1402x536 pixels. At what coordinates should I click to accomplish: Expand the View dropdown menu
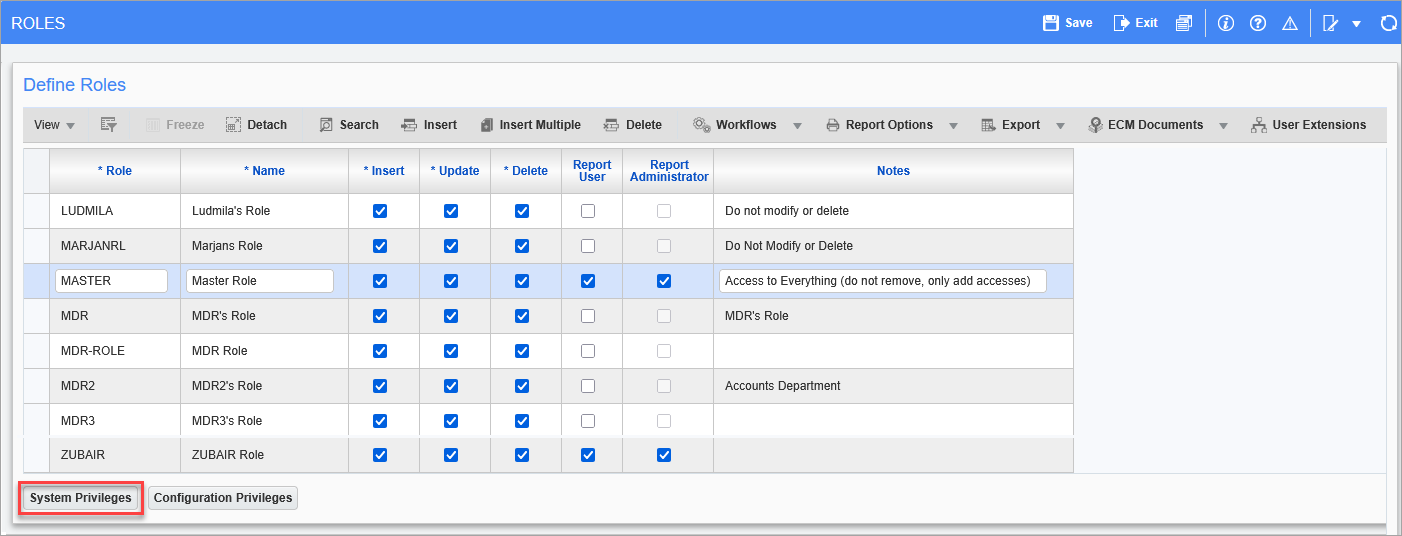click(55, 125)
